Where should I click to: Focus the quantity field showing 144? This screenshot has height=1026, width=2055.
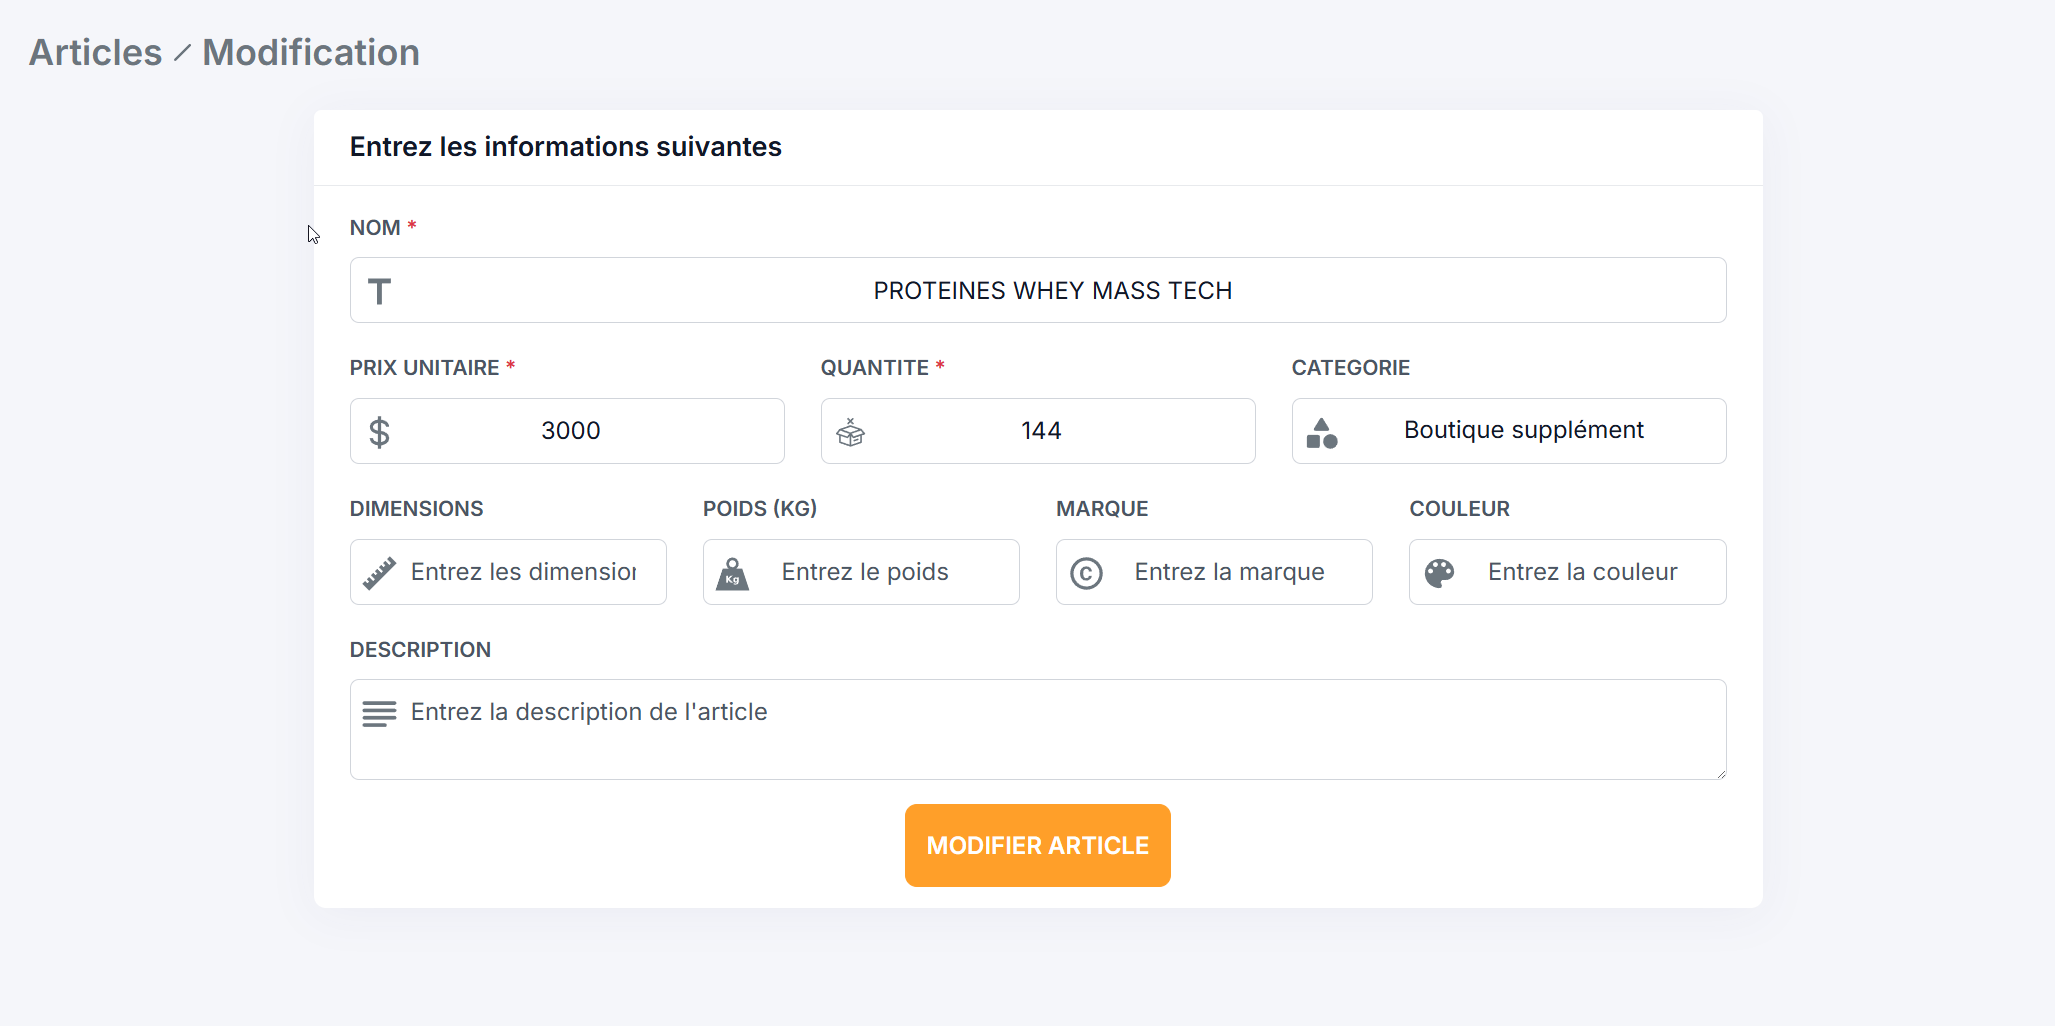(x=1038, y=431)
